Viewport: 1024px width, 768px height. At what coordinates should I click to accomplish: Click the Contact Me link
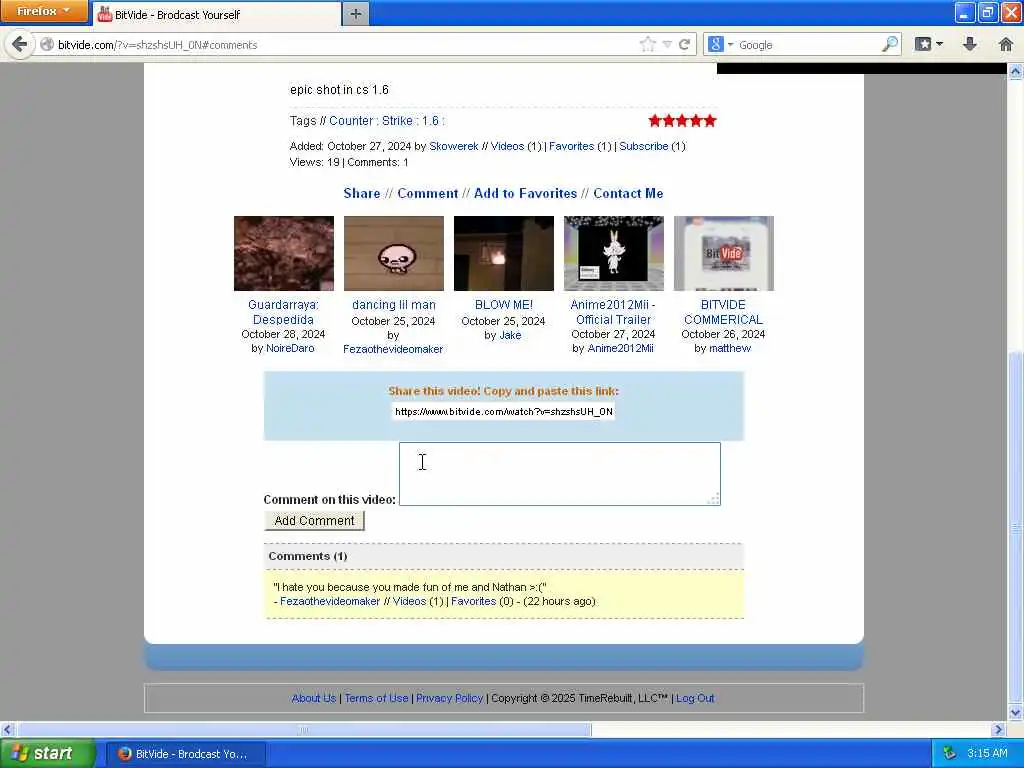click(x=628, y=193)
